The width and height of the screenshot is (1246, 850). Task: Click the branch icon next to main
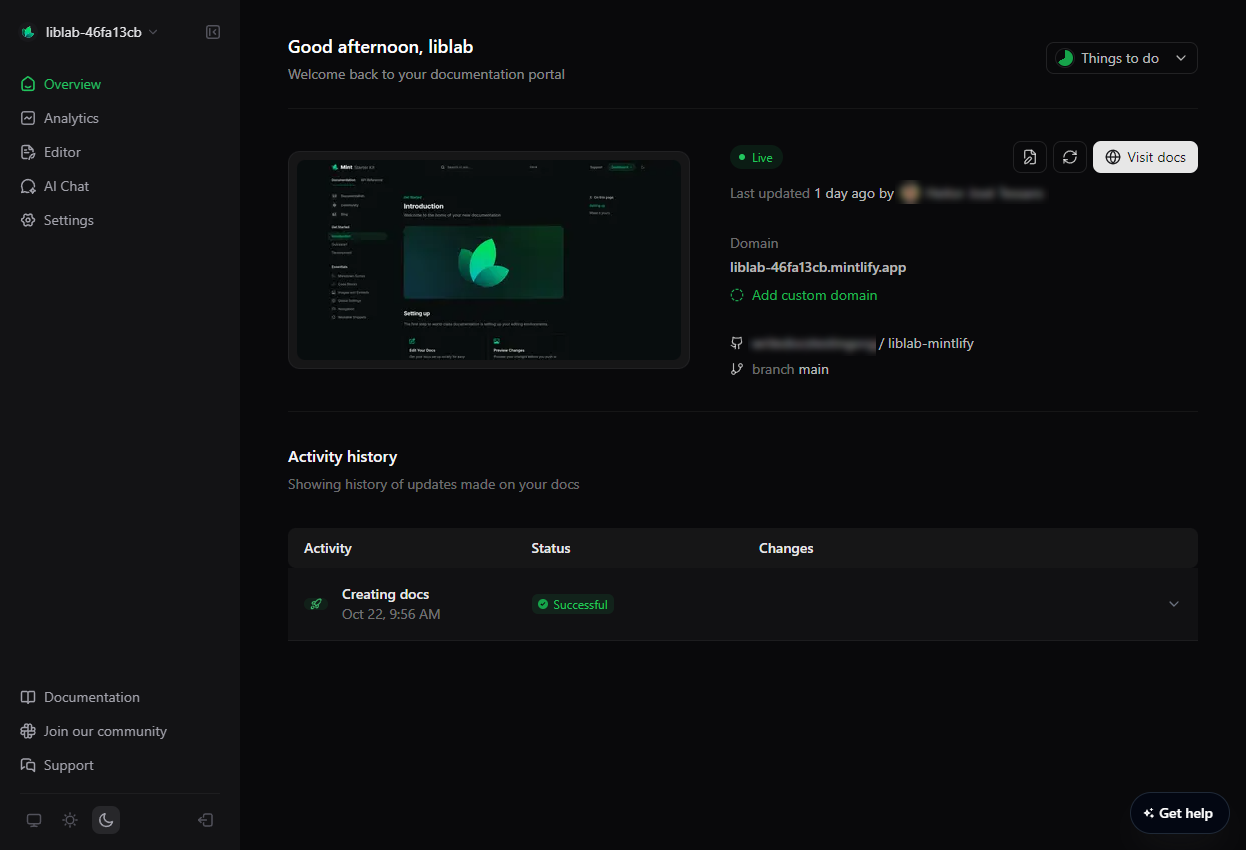tap(737, 369)
